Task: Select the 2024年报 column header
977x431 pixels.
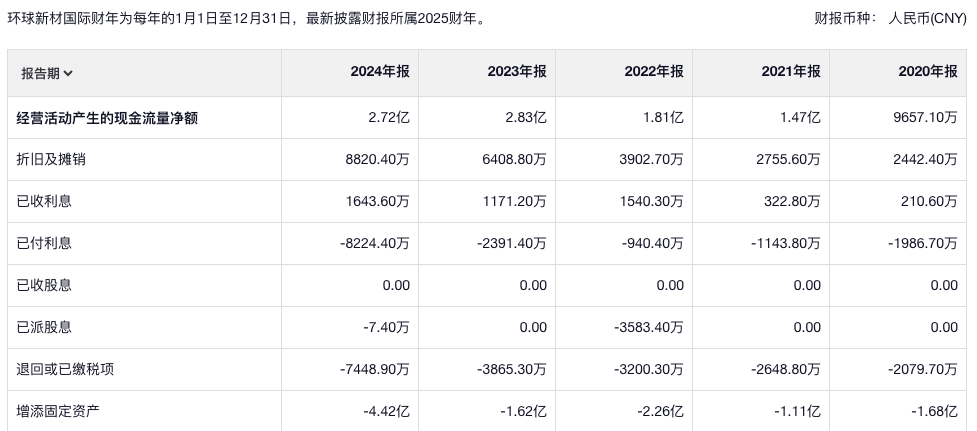Action: [x=379, y=72]
